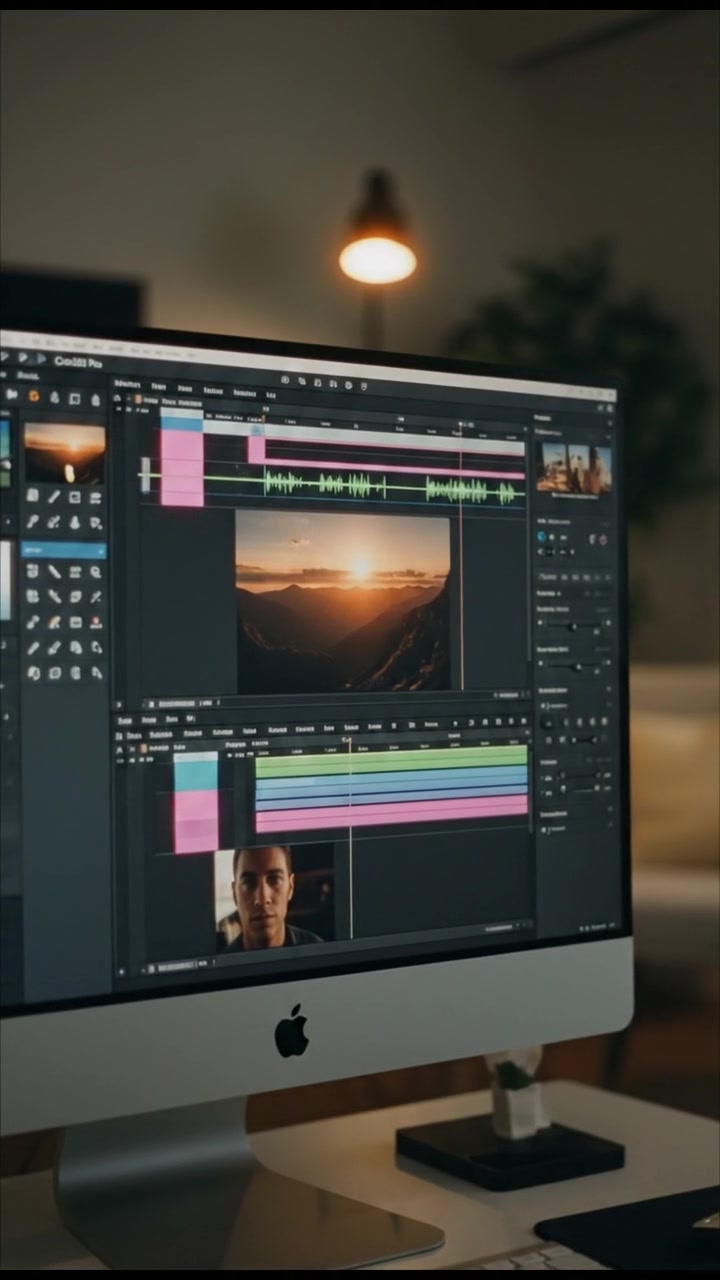Select the pink track in lower timeline

point(391,815)
